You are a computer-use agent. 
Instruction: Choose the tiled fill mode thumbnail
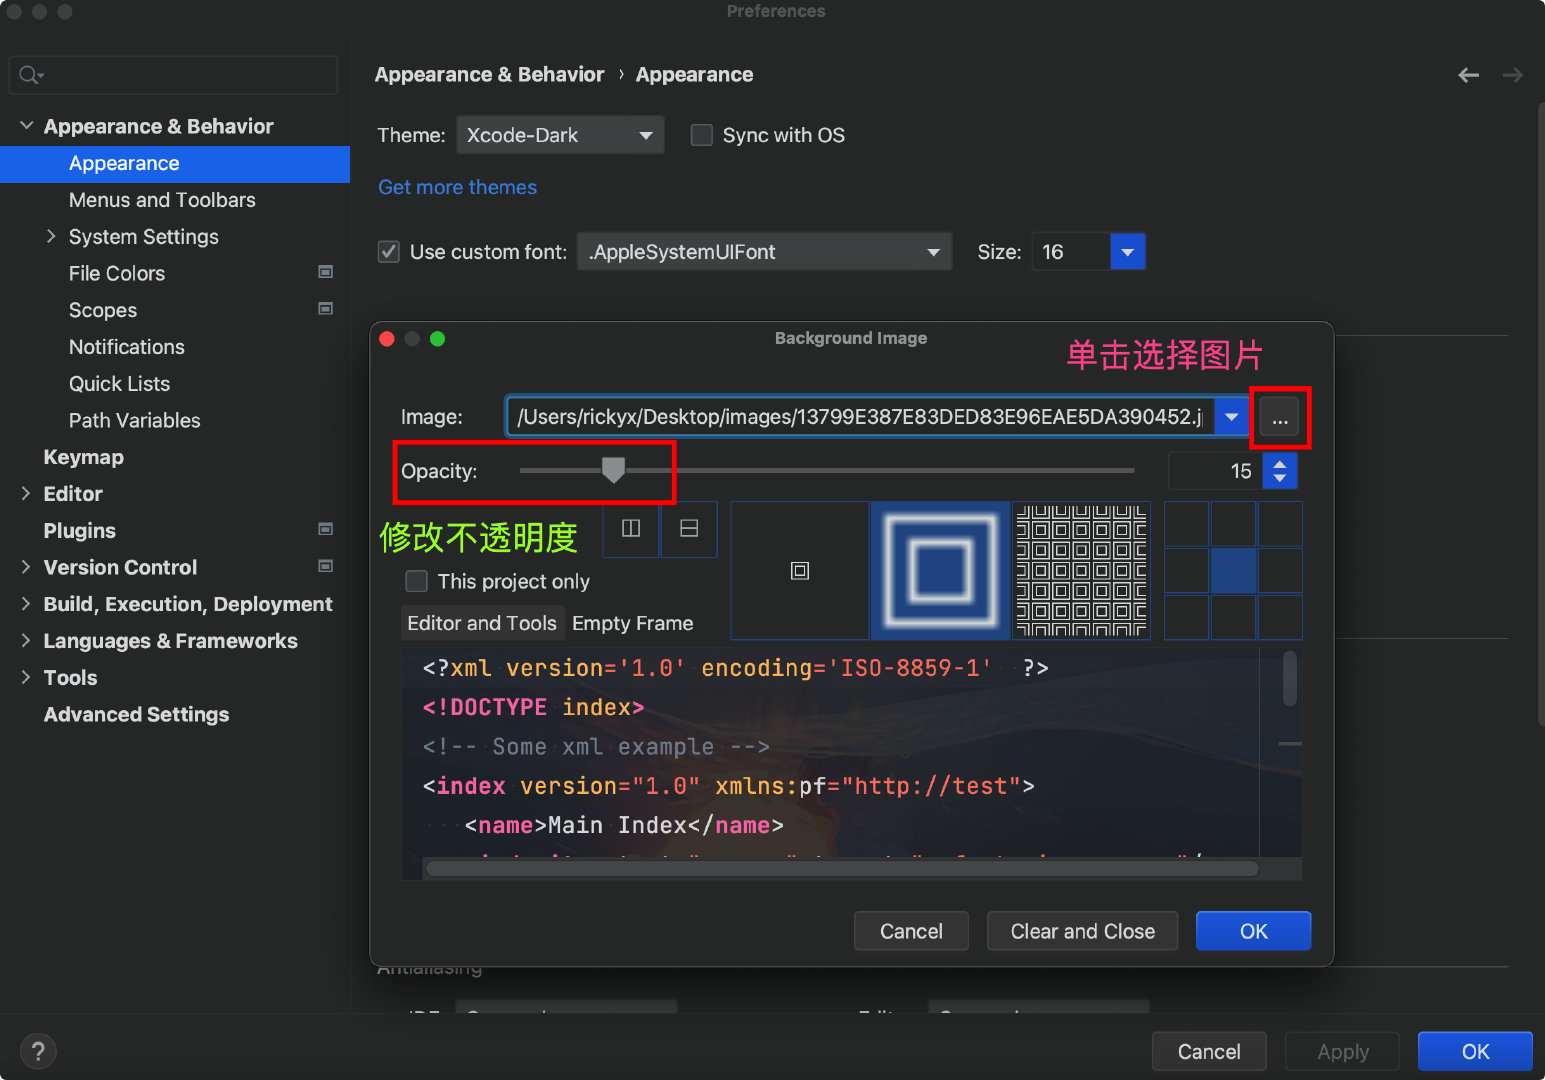pyautogui.click(x=1081, y=570)
